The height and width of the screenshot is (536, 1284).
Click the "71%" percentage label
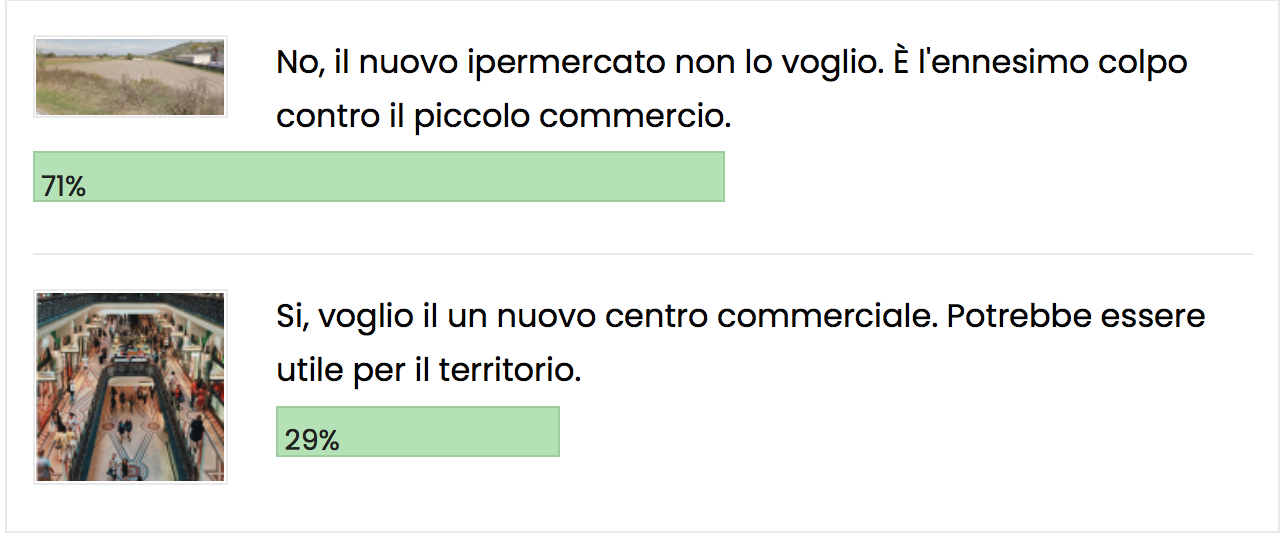coord(64,186)
